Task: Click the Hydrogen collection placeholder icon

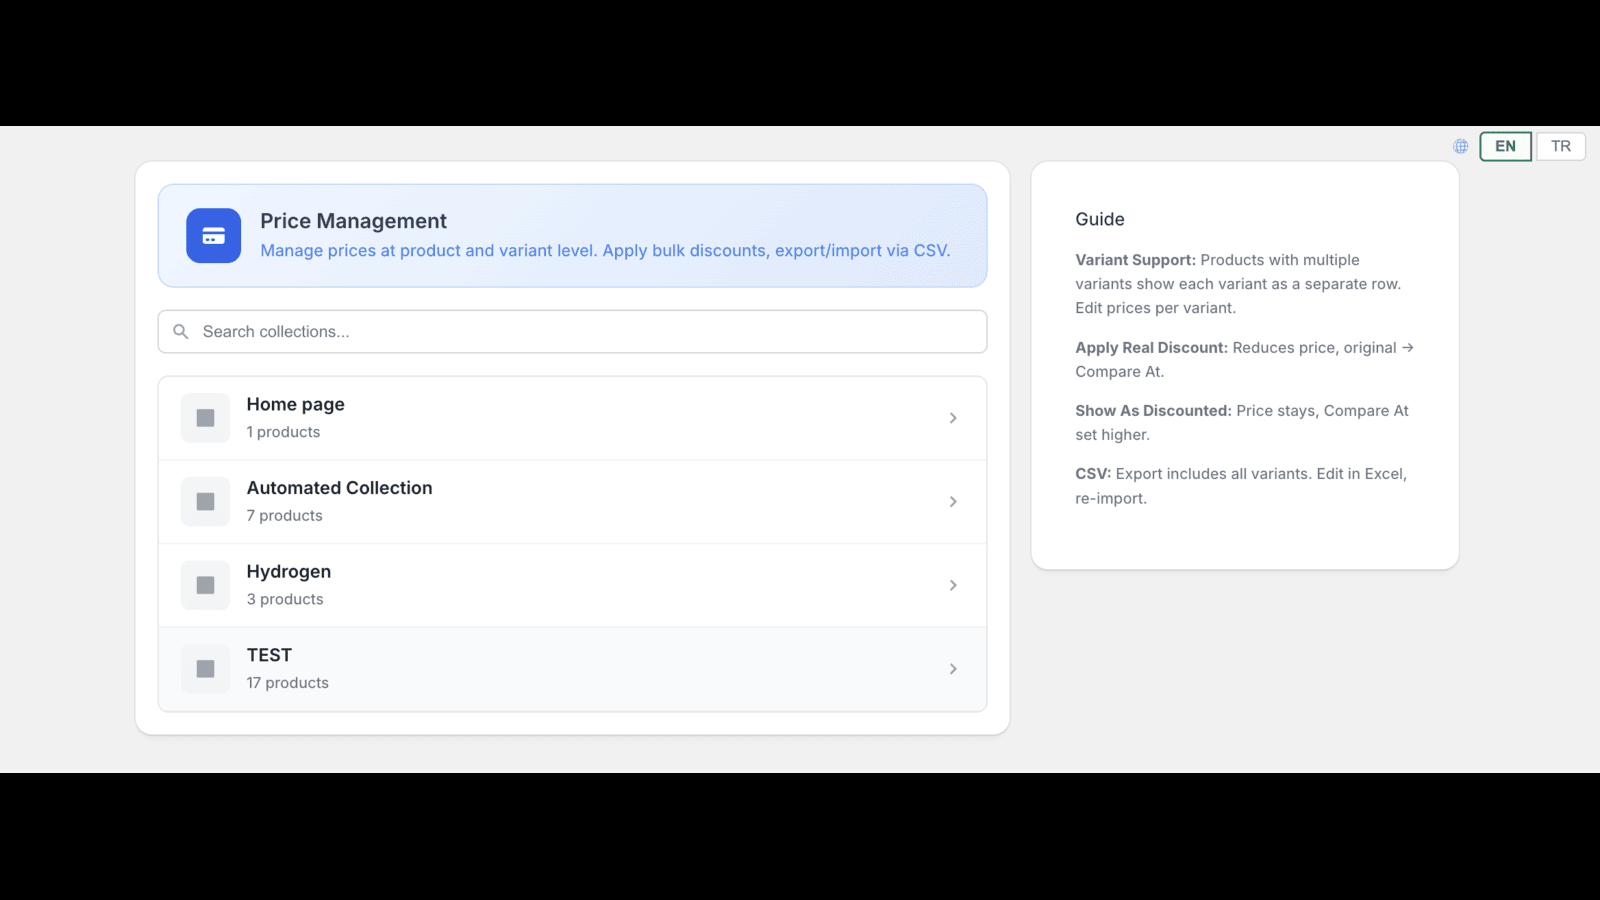Action: click(206, 585)
